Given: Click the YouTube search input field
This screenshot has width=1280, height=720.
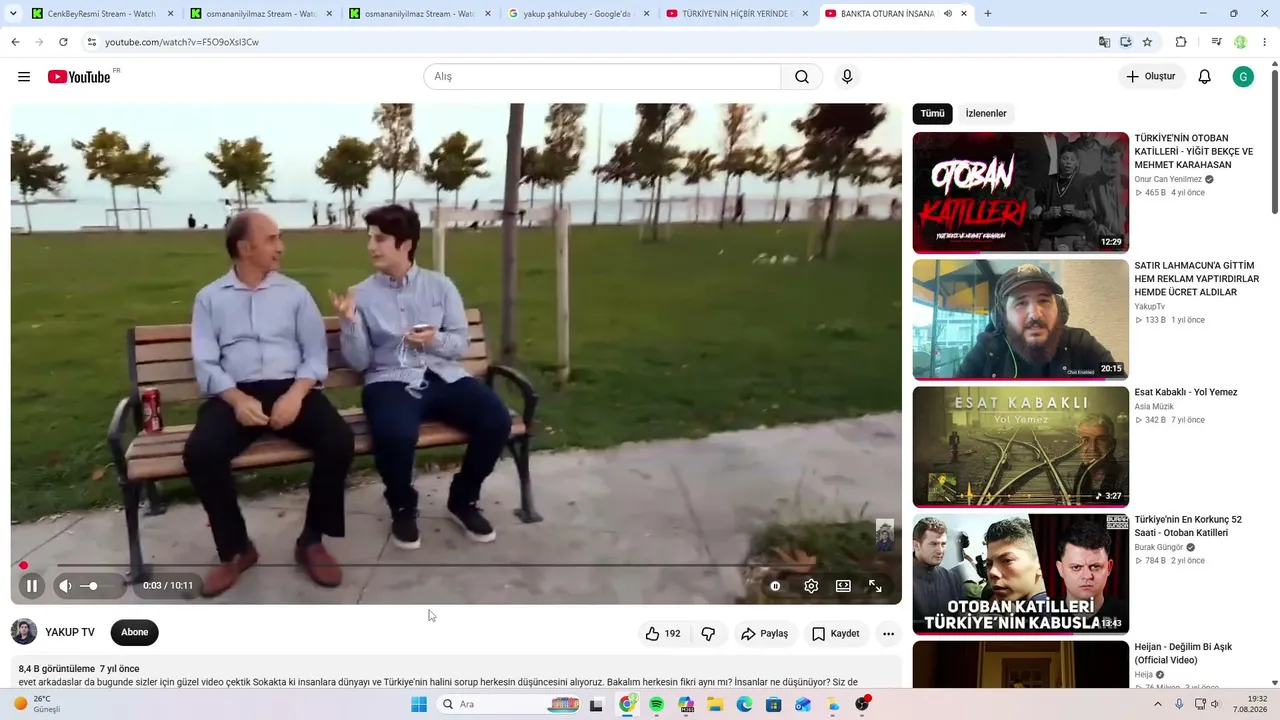Looking at the screenshot, I should pos(602,77).
